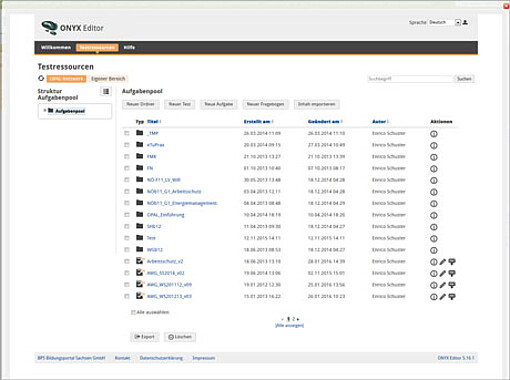Select the checkbox for Arbeitsschutz_v2
This screenshot has height=380, width=510.
pos(127,262)
